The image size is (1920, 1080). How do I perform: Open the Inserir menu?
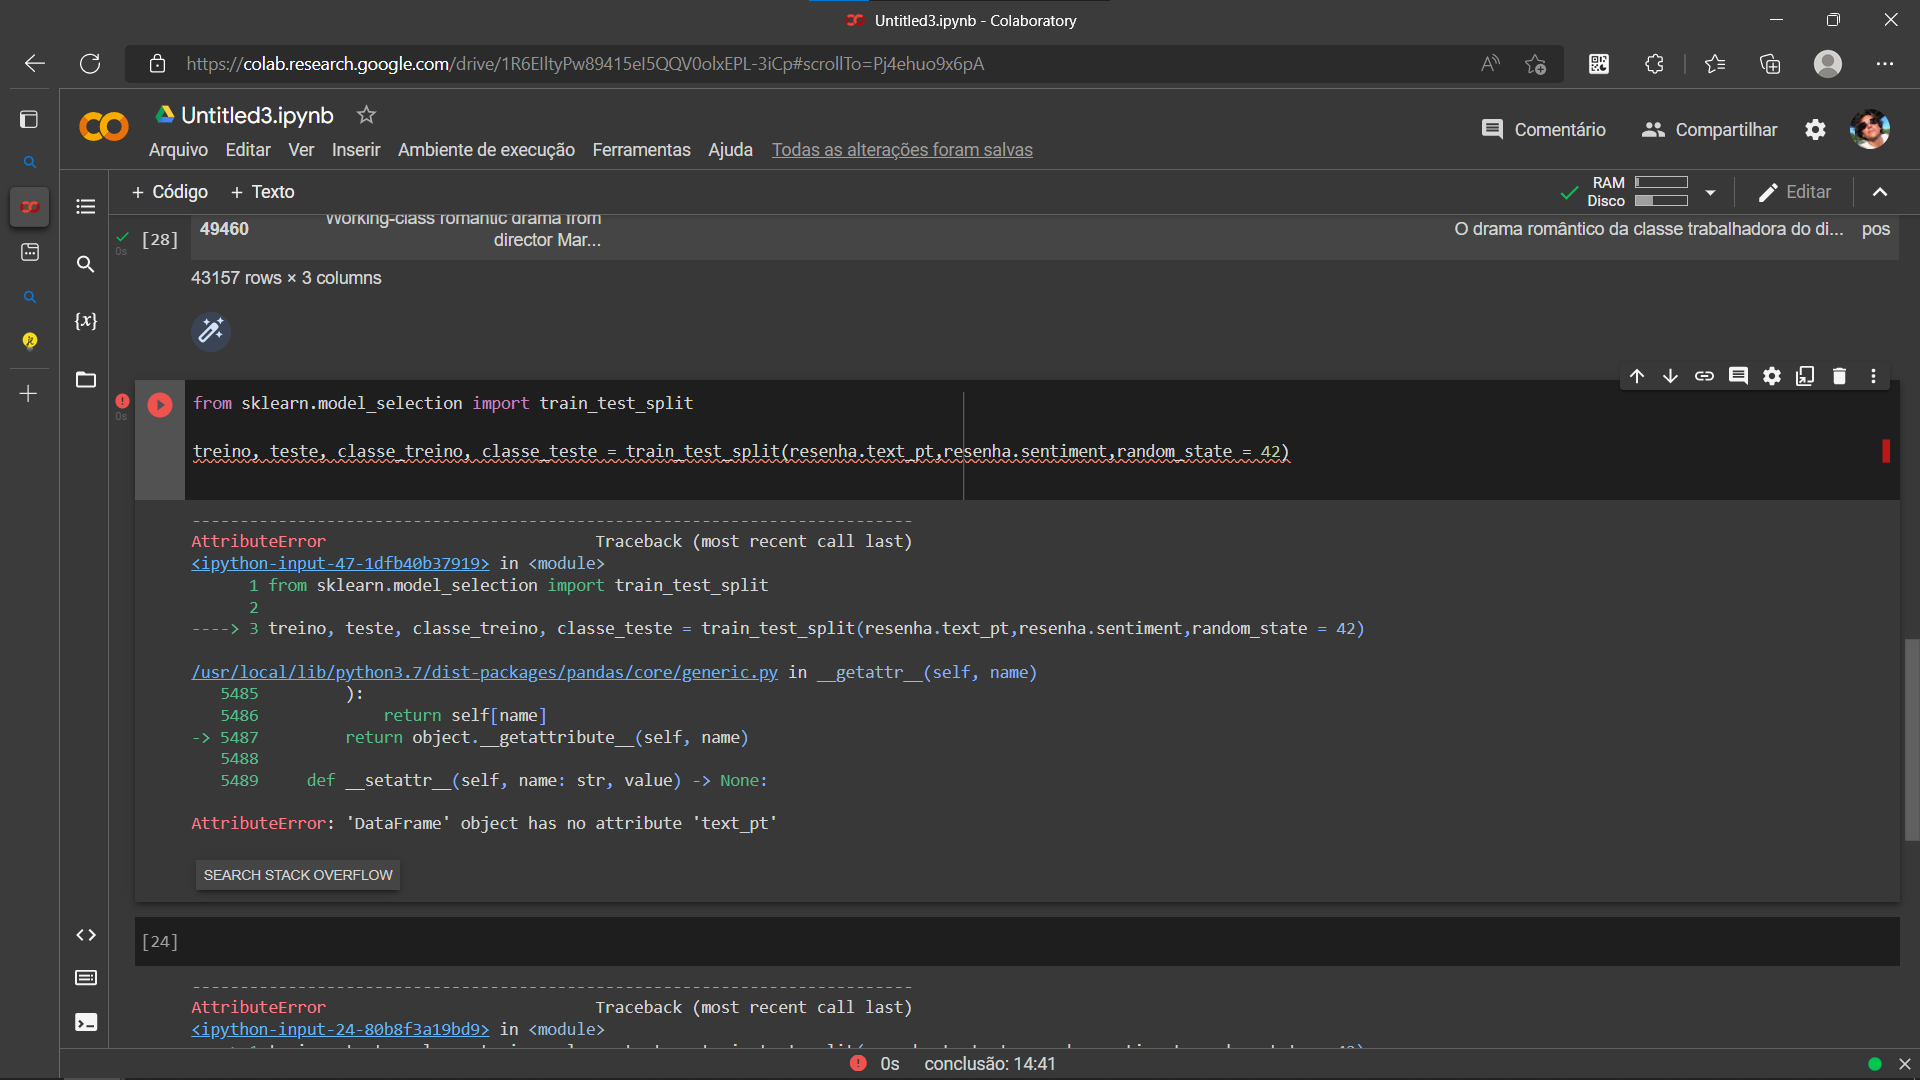pos(356,150)
